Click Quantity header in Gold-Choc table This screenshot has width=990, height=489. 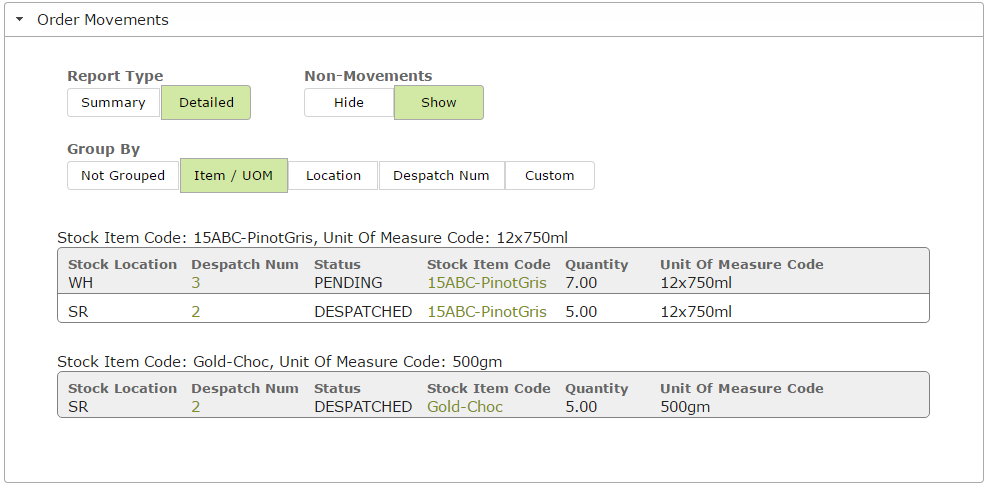click(597, 389)
